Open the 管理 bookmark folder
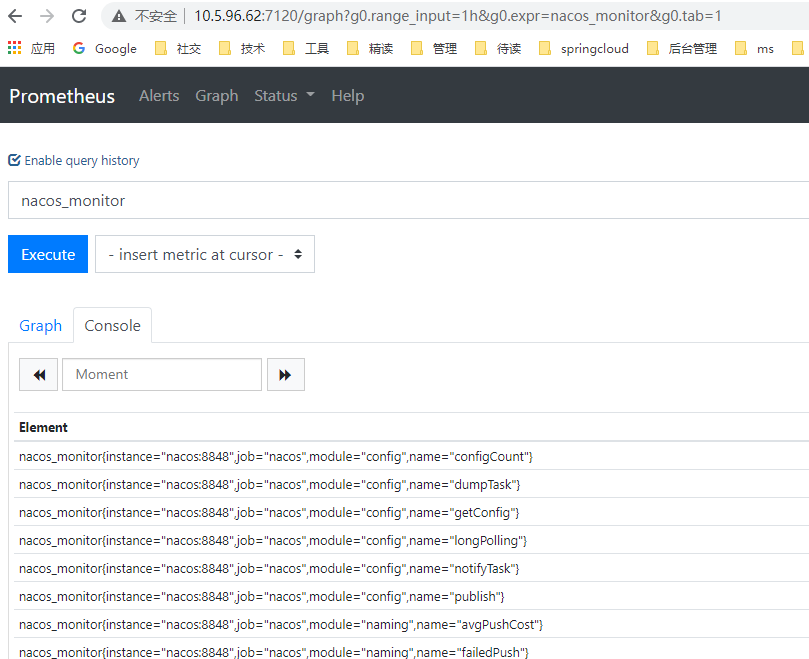 [433, 49]
